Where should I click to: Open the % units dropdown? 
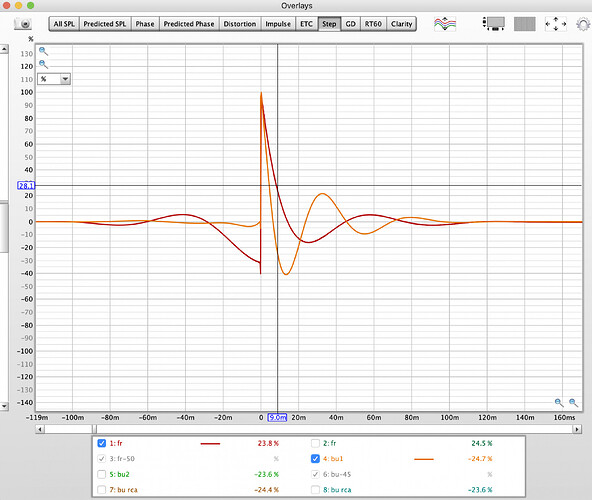54,79
